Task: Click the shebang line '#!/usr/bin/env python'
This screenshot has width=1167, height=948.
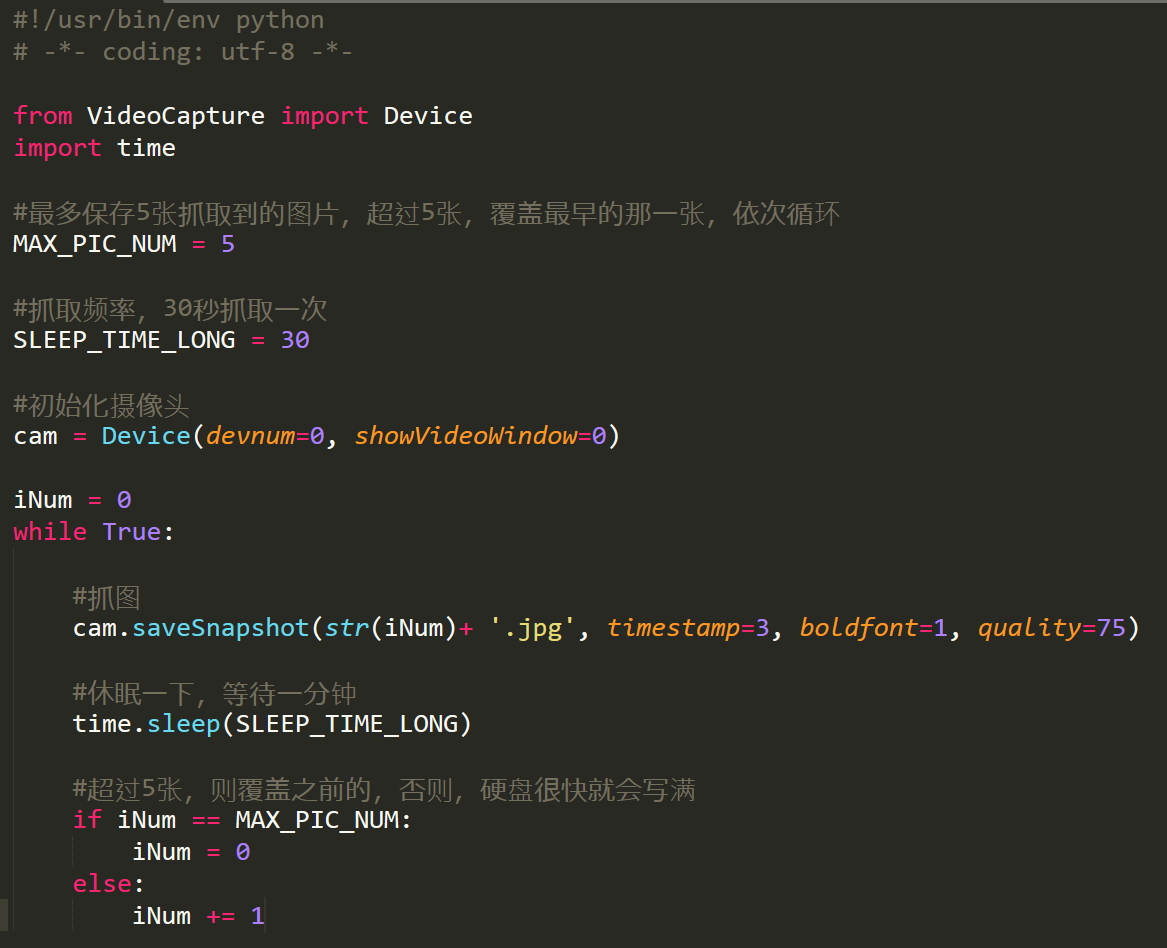Action: click(169, 20)
